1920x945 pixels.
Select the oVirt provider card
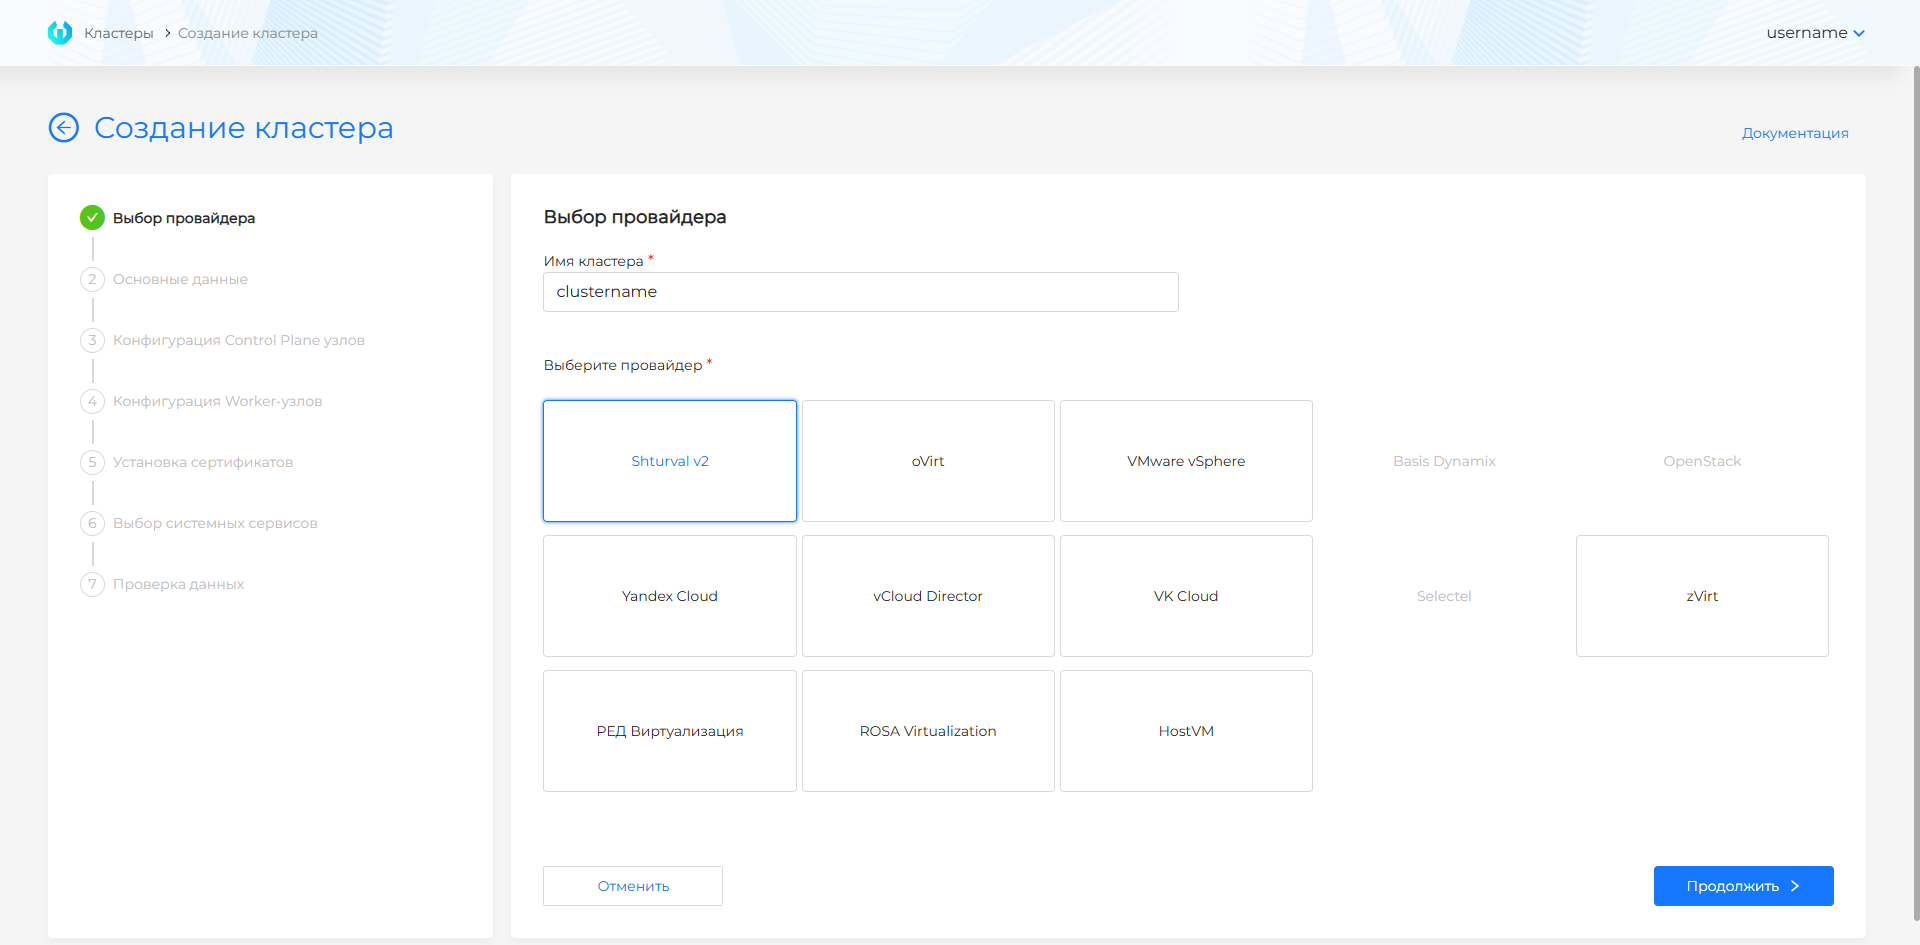pos(928,461)
